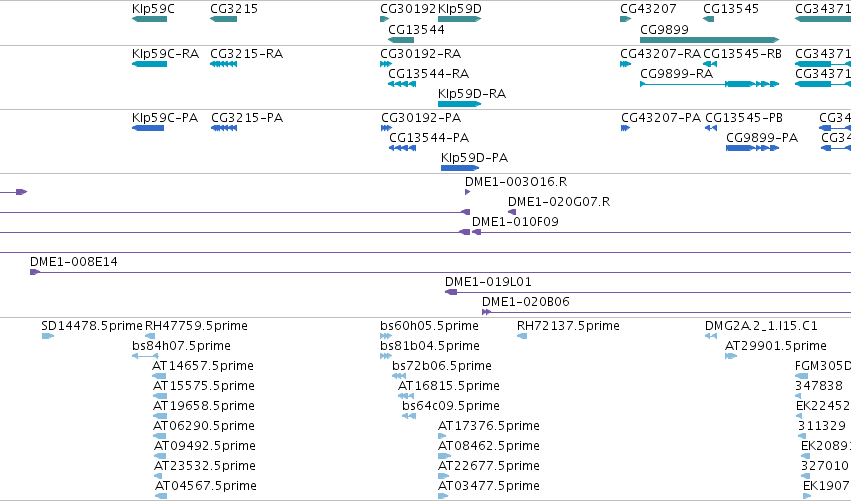Click the AT17376.5prime EST label
Image resolution: width=851 pixels, height=501 pixels.
coord(489,426)
